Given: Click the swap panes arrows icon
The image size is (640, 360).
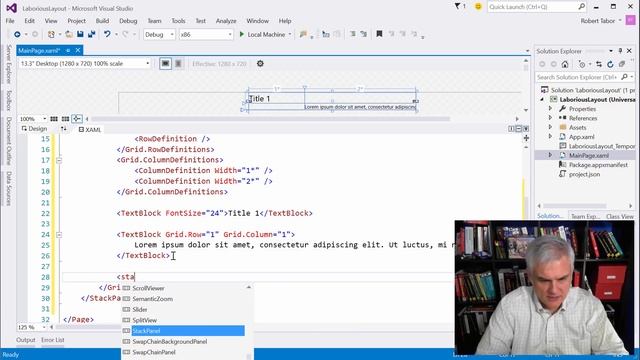Looking at the screenshot, I should (63, 129).
